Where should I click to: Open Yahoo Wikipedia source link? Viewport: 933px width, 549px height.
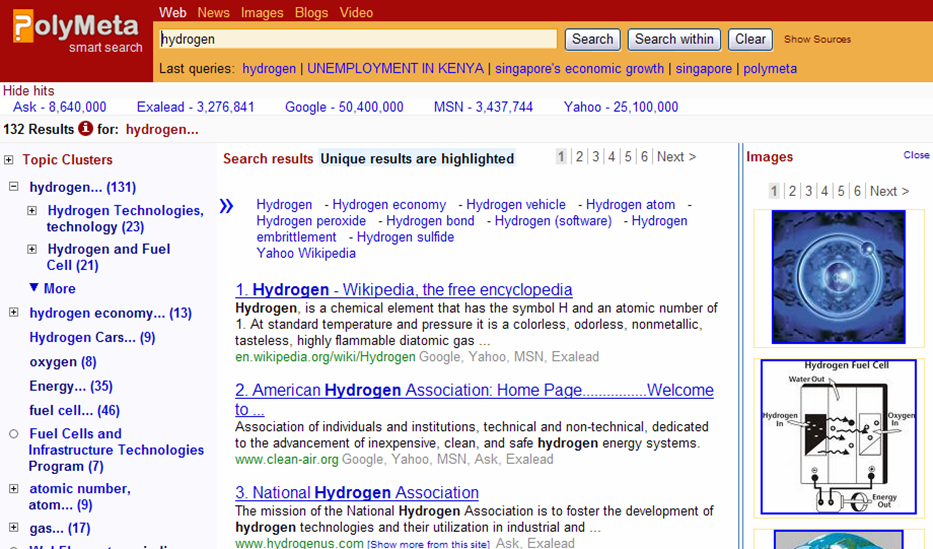point(306,253)
